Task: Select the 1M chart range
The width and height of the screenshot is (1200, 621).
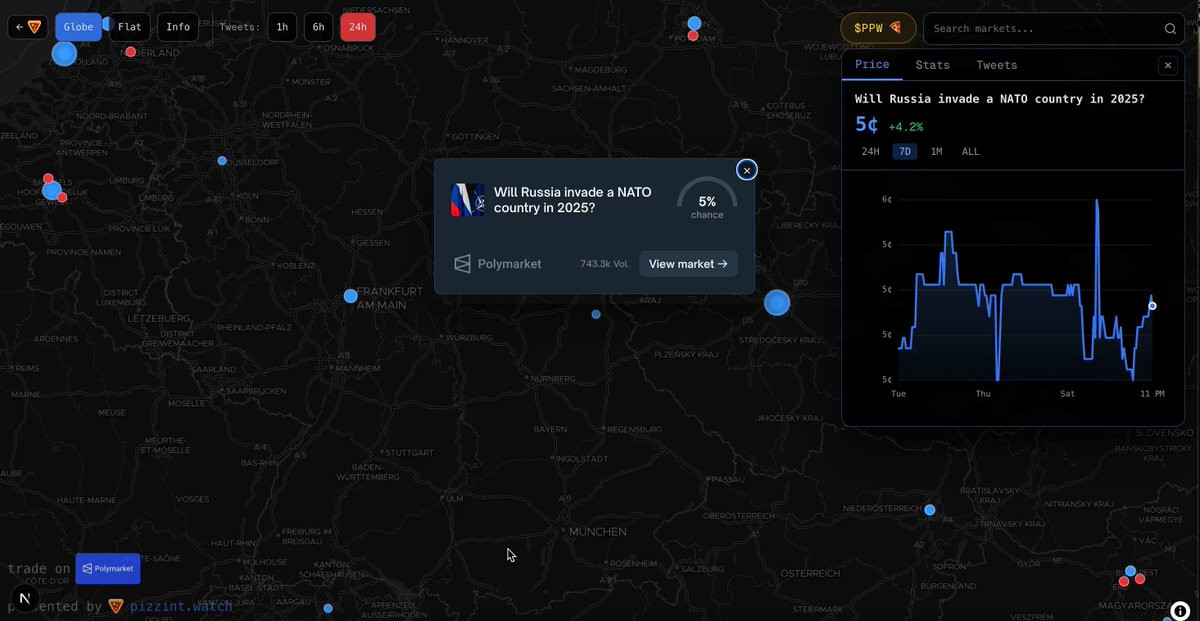Action: [936, 152]
